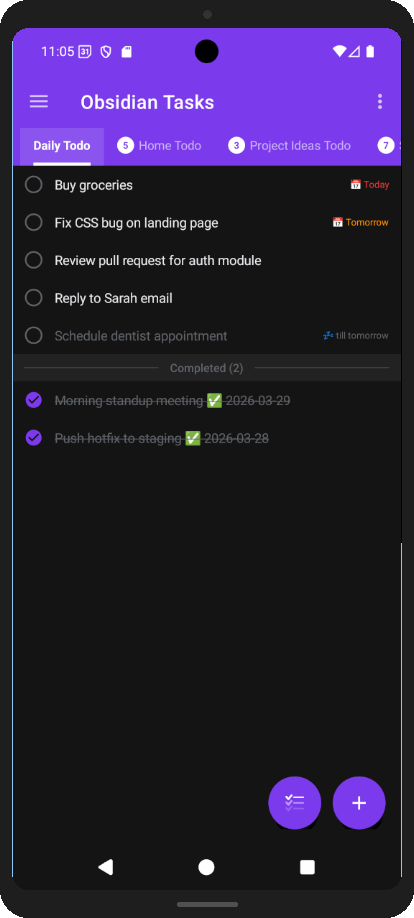Check off Fix CSS bug task
This screenshot has width=414, height=918.
(x=34, y=222)
